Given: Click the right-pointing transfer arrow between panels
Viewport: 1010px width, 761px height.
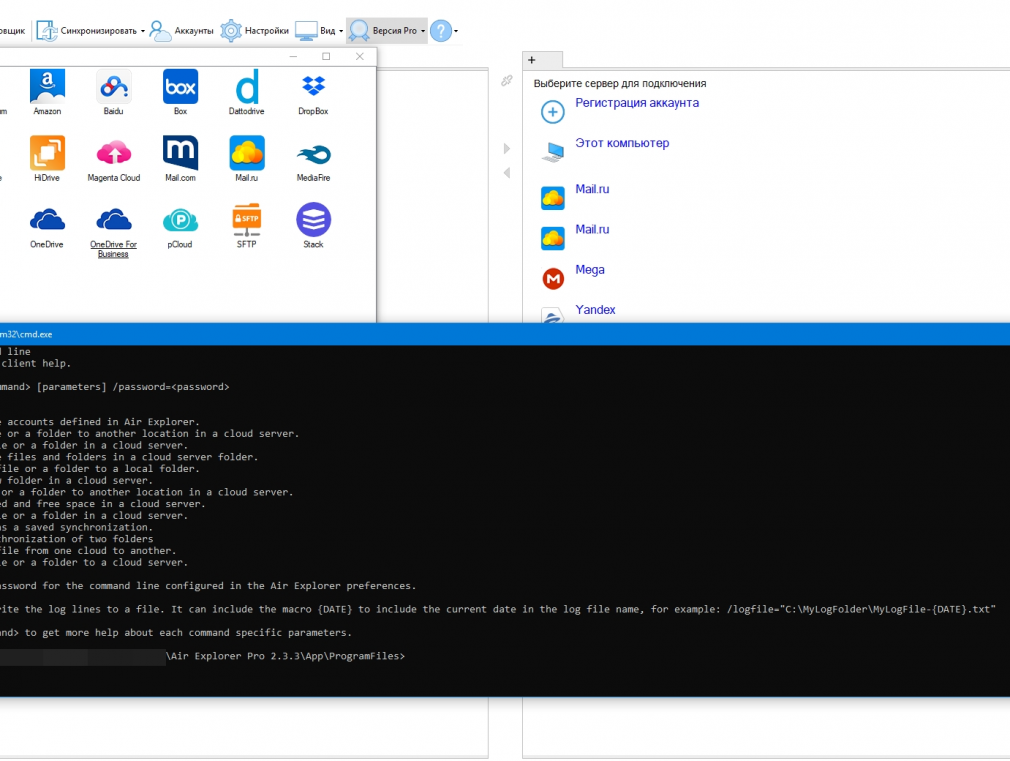Looking at the screenshot, I should pos(507,148).
